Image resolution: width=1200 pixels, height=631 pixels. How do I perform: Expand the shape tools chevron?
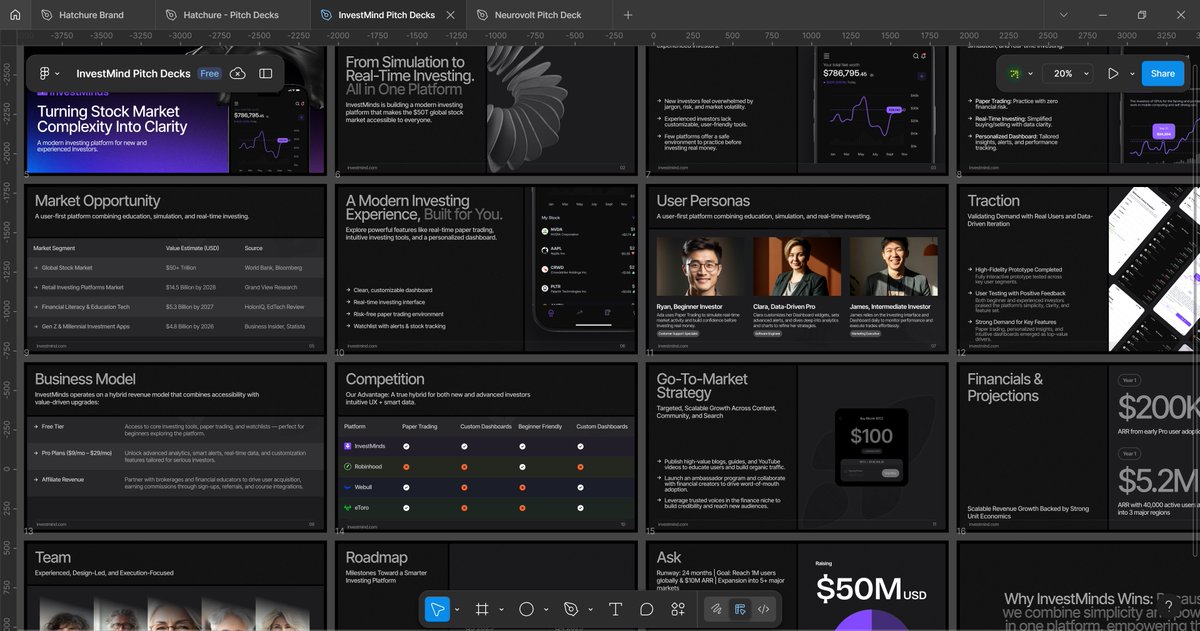coord(546,609)
